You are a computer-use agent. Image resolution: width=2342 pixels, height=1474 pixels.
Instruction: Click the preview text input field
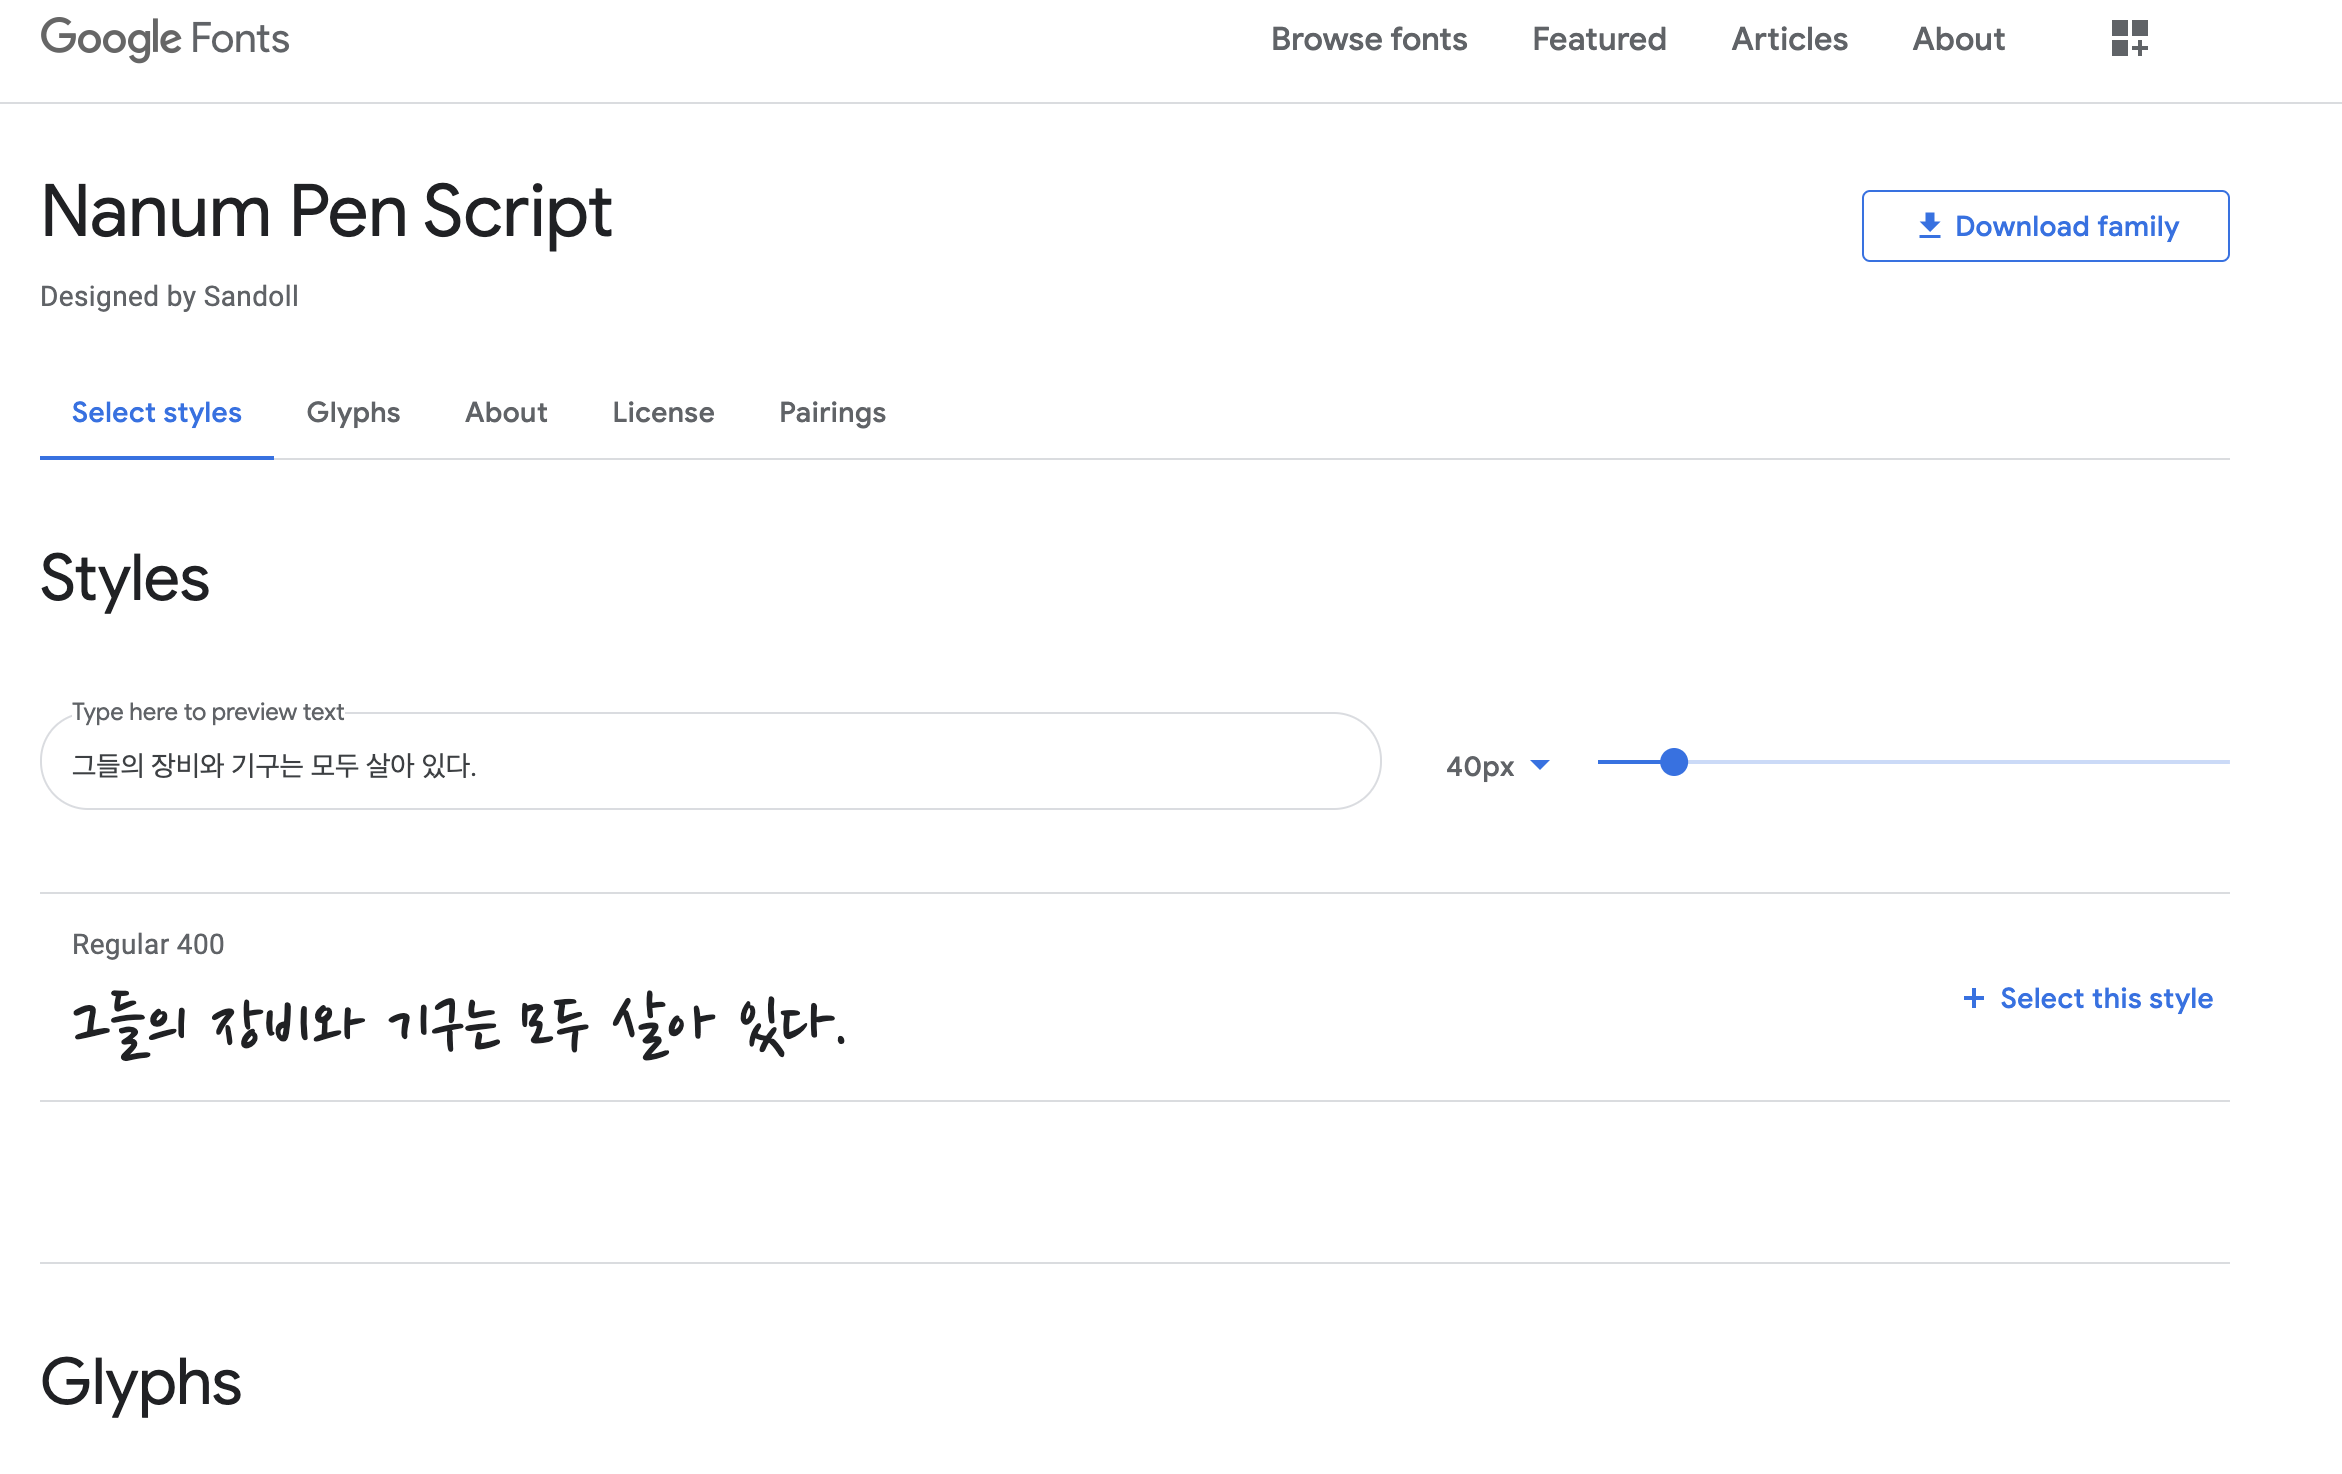pyautogui.click(x=710, y=765)
